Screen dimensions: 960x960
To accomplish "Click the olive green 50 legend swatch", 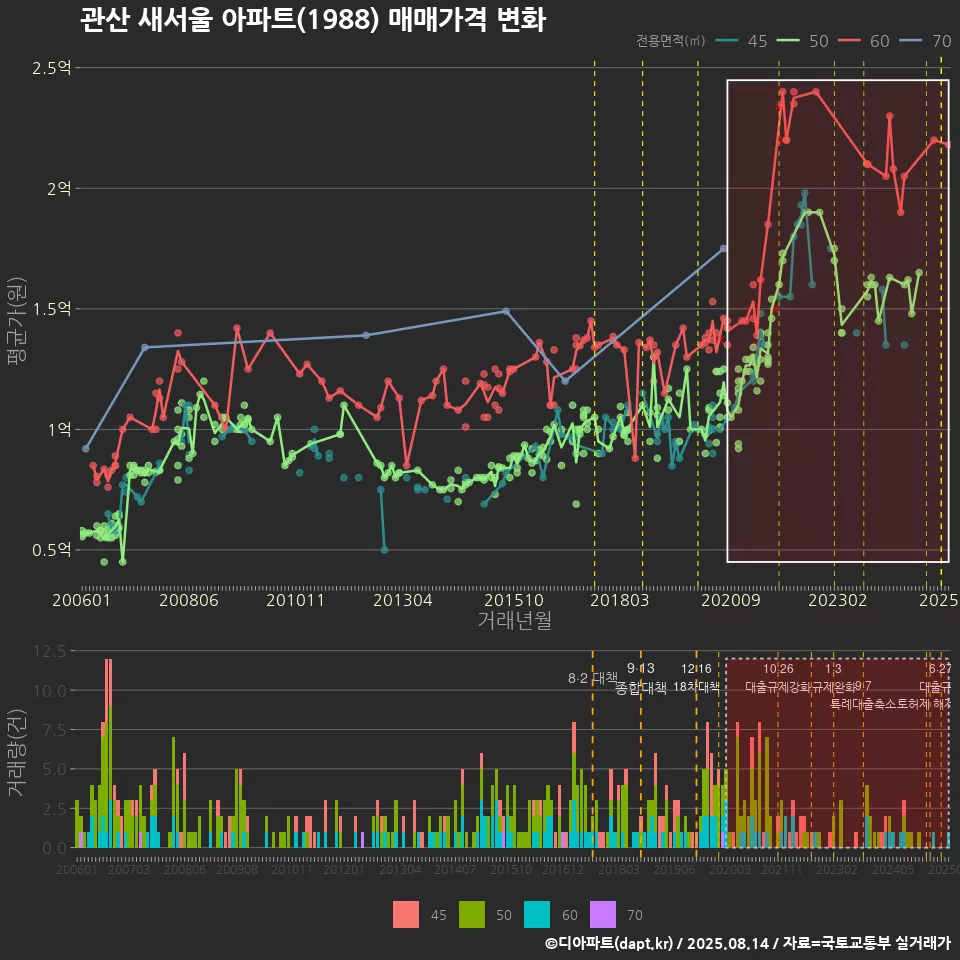I will (x=471, y=915).
